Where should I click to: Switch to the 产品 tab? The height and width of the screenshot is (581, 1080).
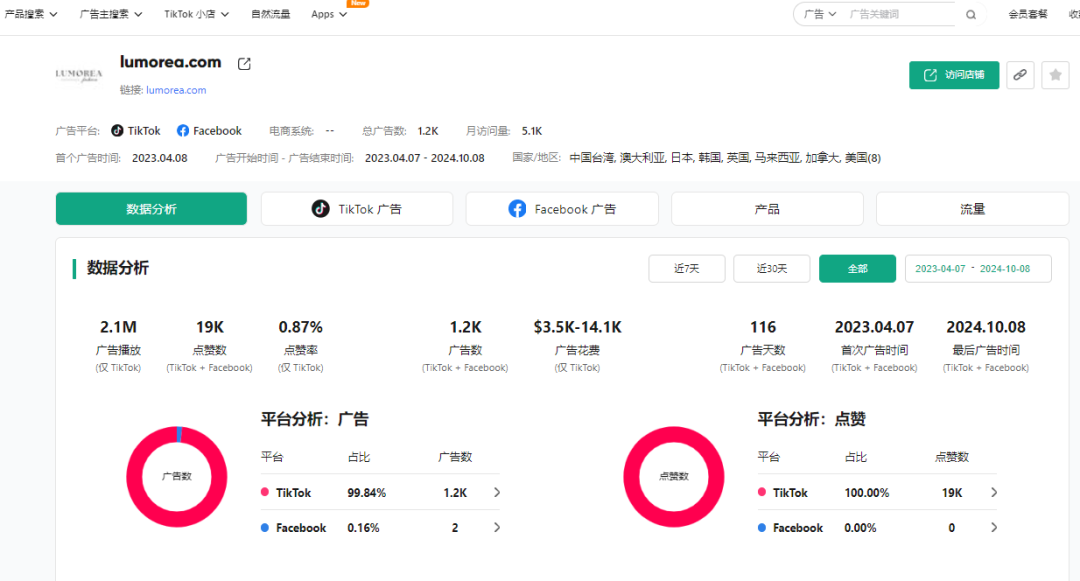(x=766, y=208)
